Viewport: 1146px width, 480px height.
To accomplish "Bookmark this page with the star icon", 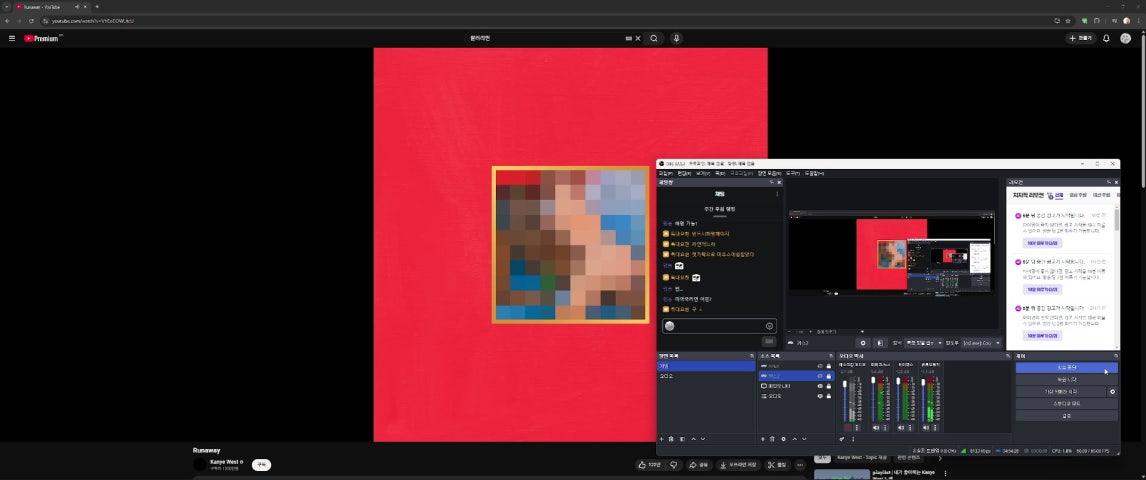I will (1068, 20).
